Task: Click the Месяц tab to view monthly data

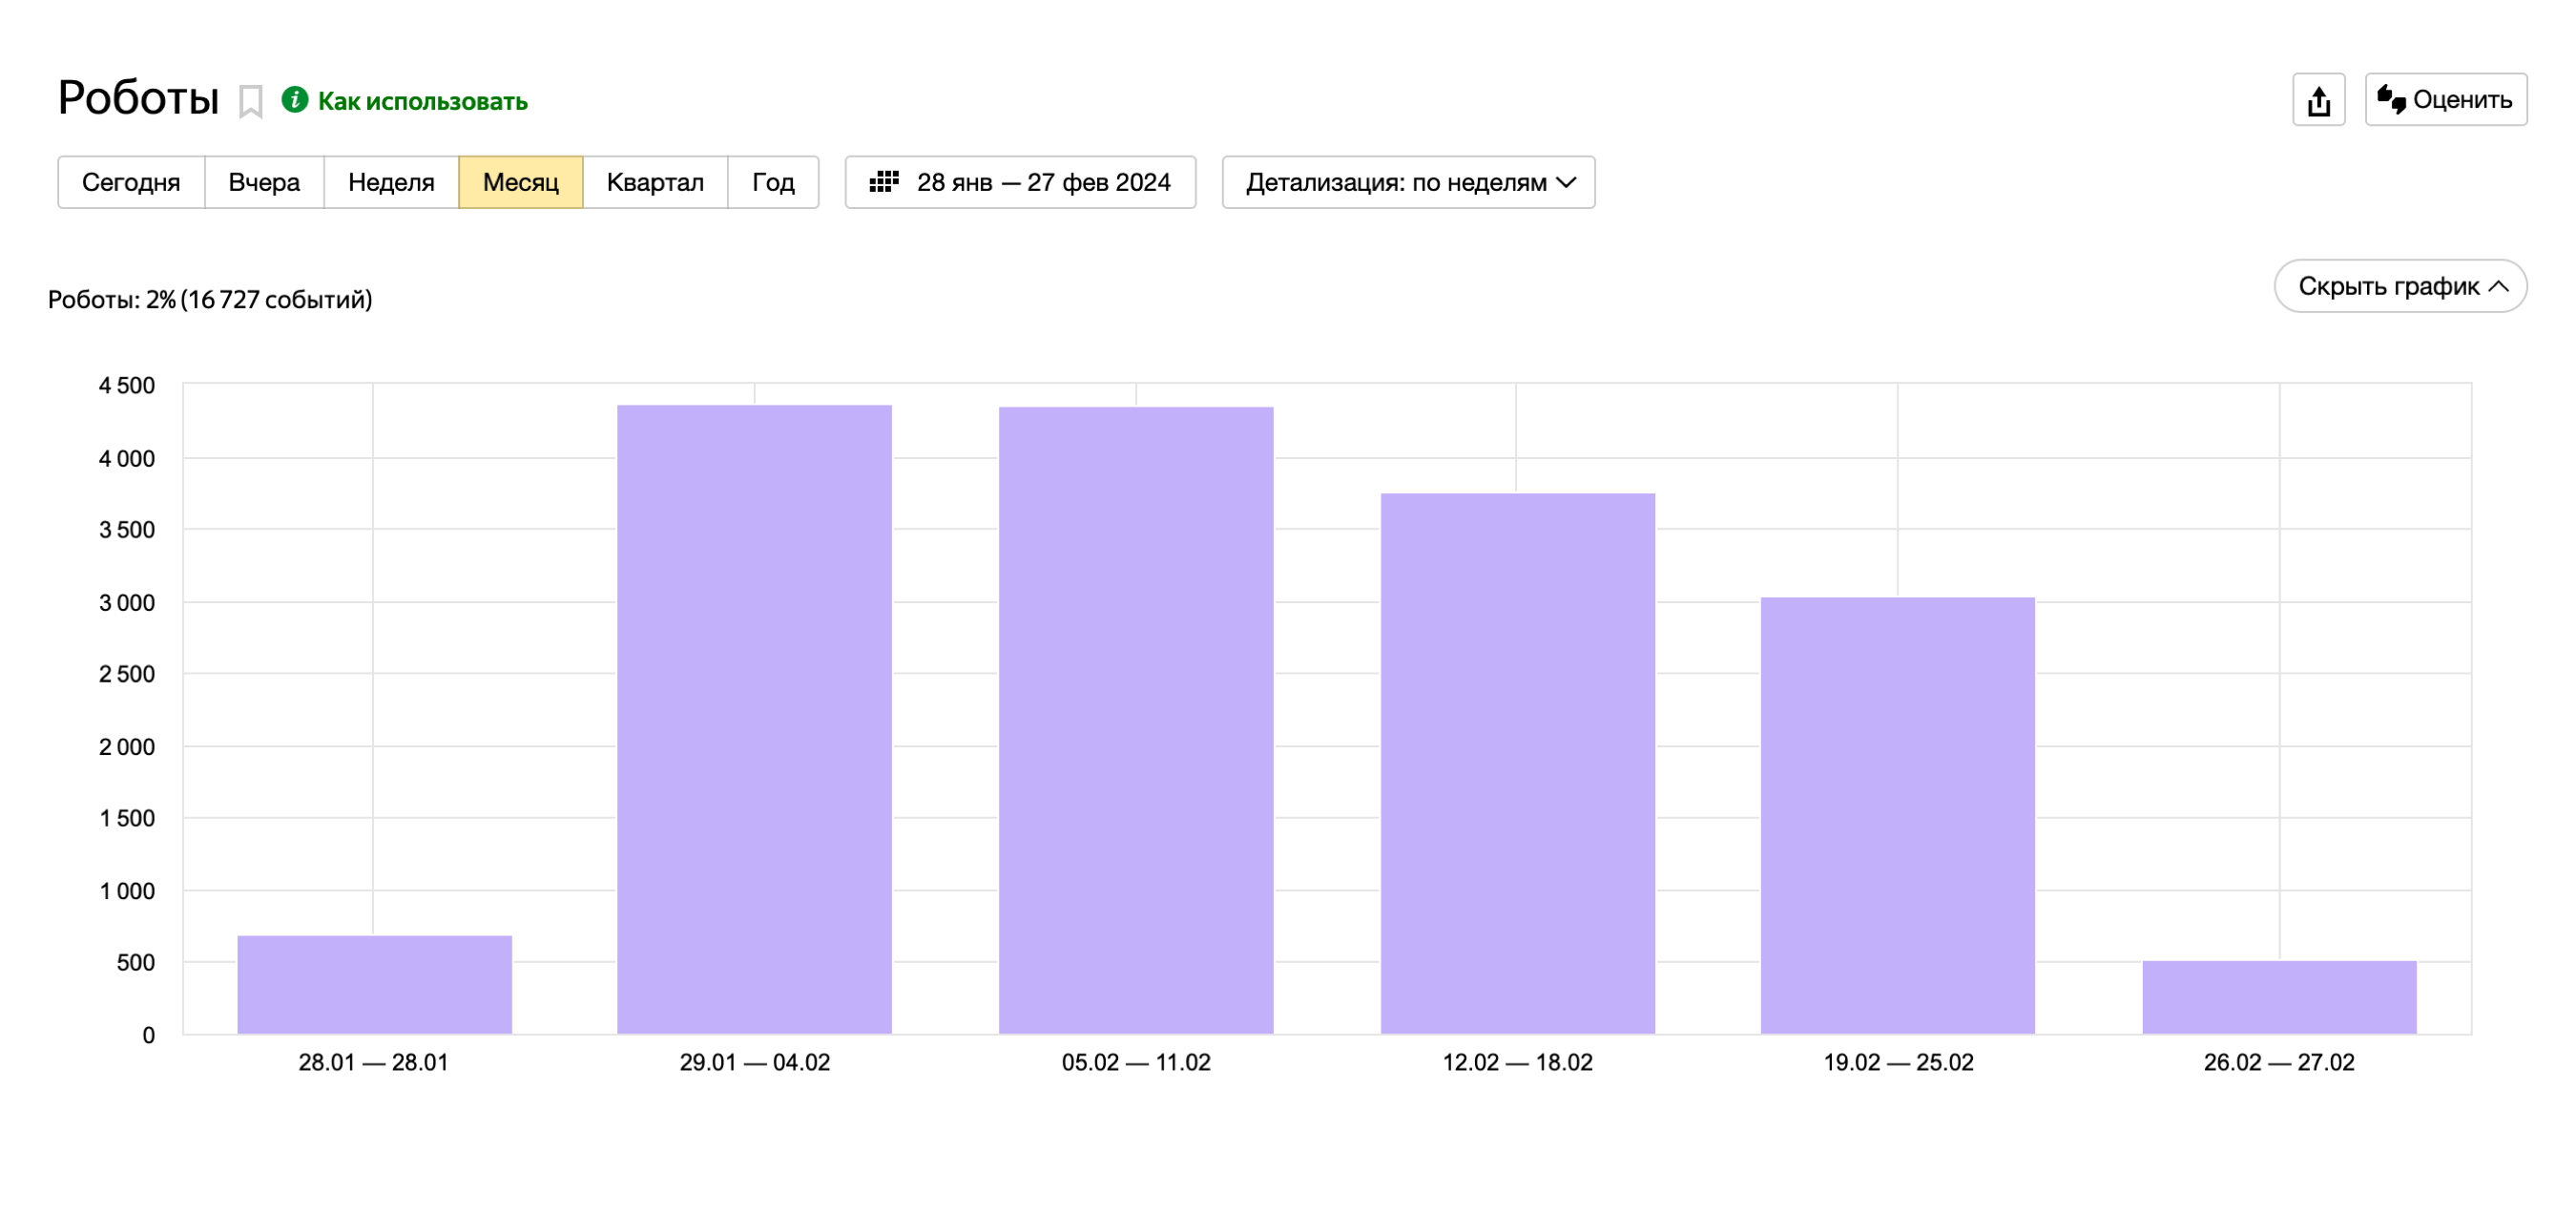Action: (x=521, y=182)
